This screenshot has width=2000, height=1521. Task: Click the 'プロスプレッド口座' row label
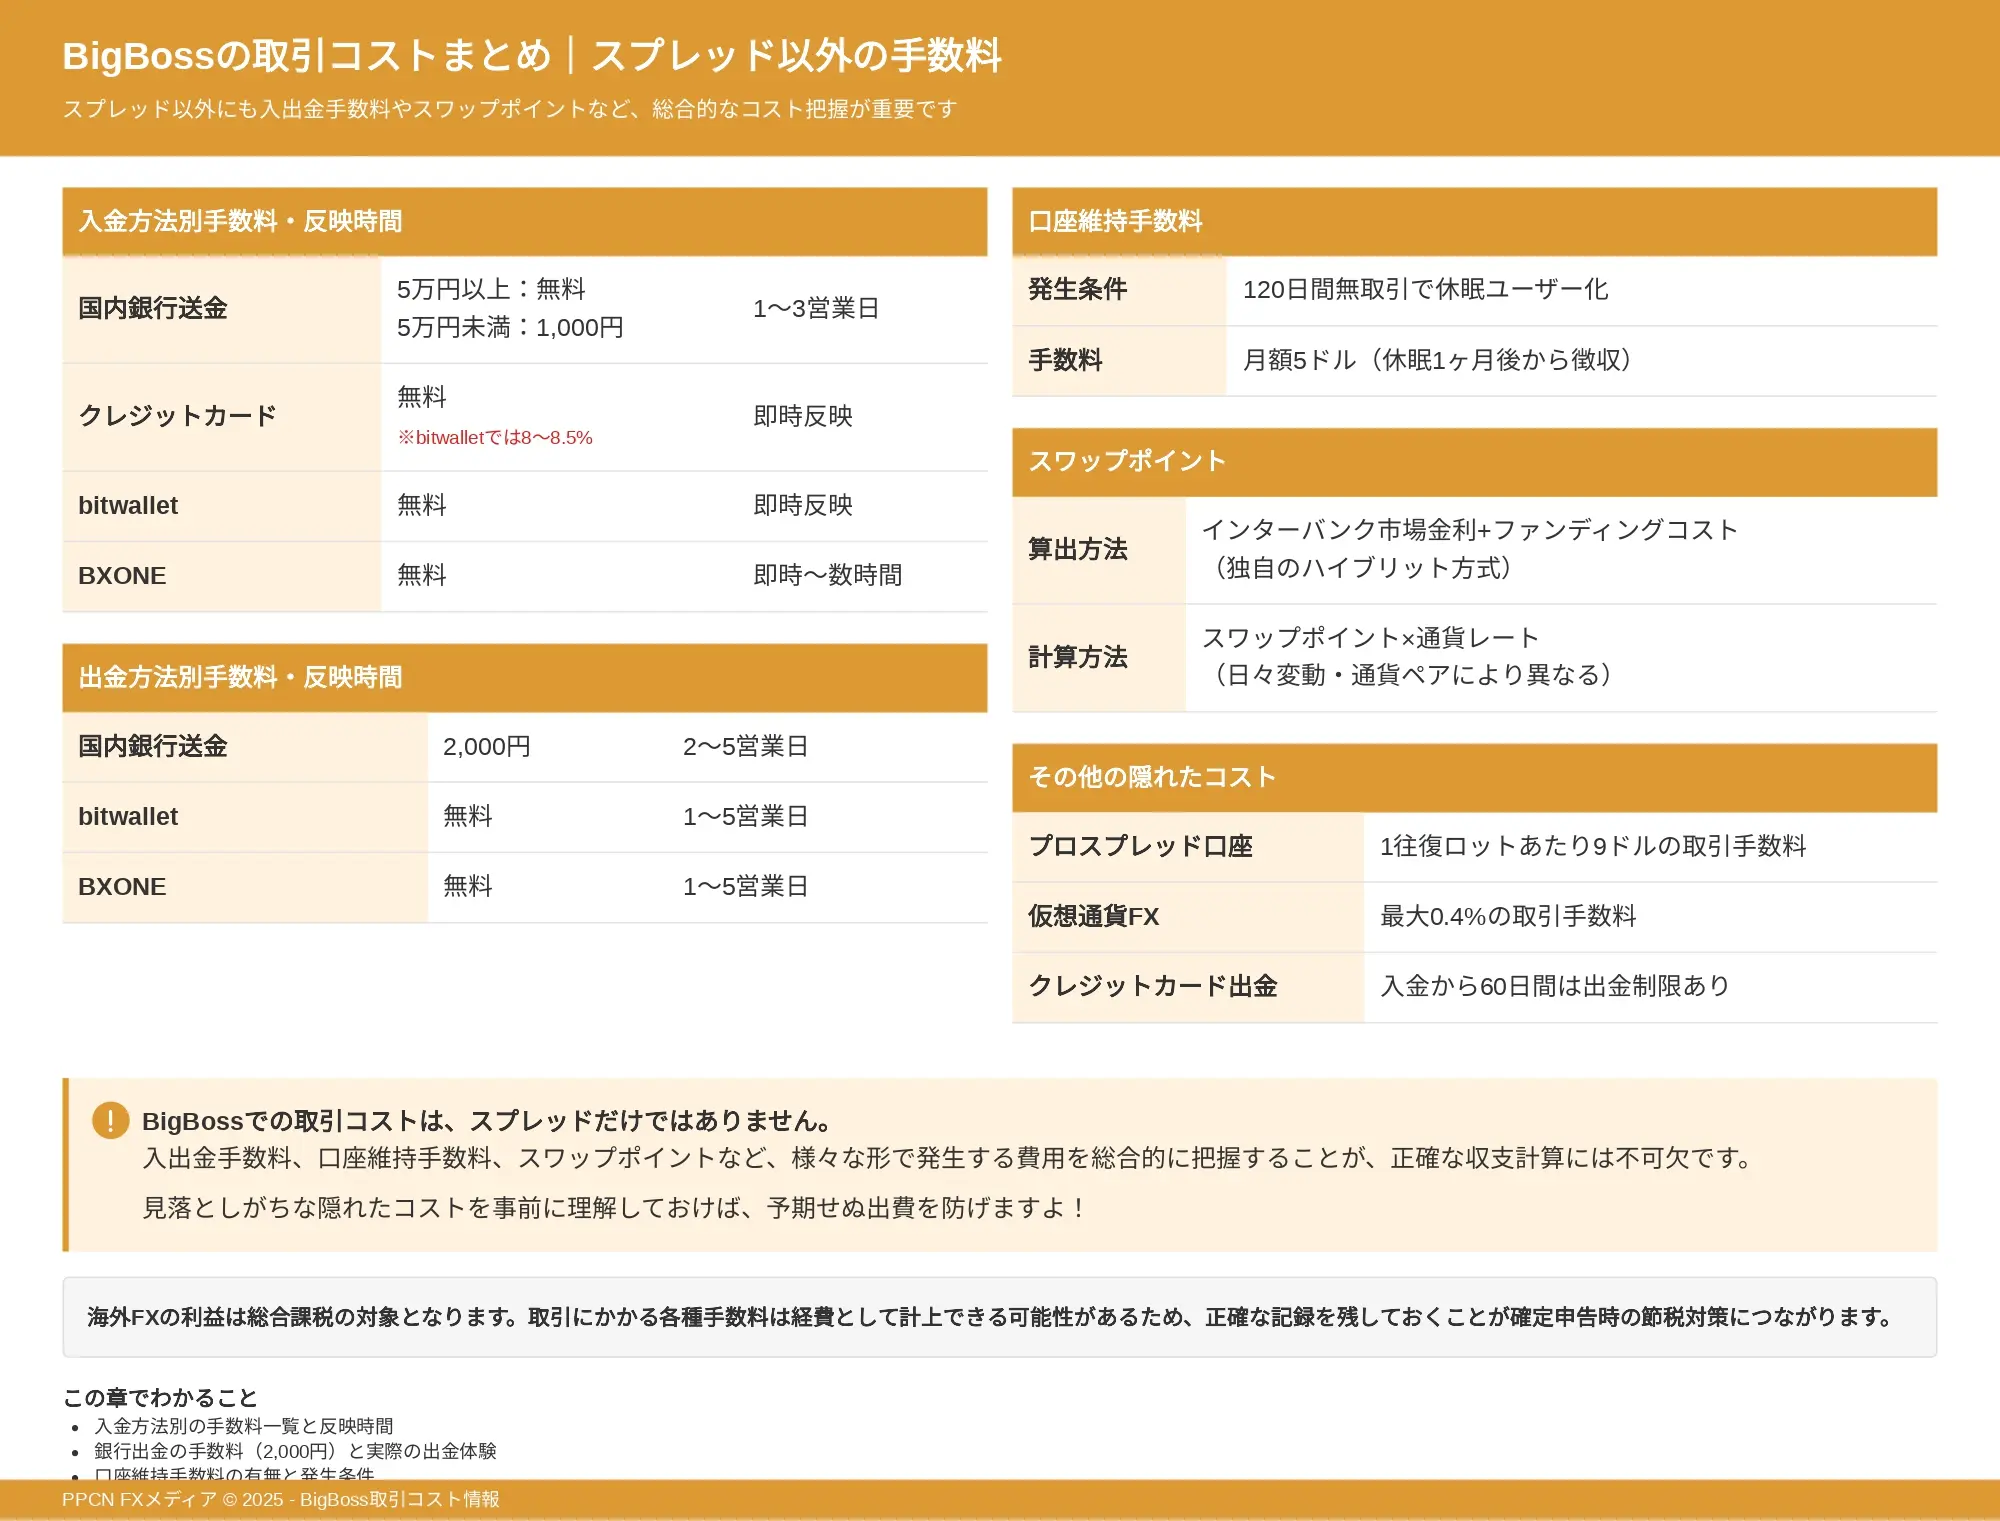[x=1189, y=847]
